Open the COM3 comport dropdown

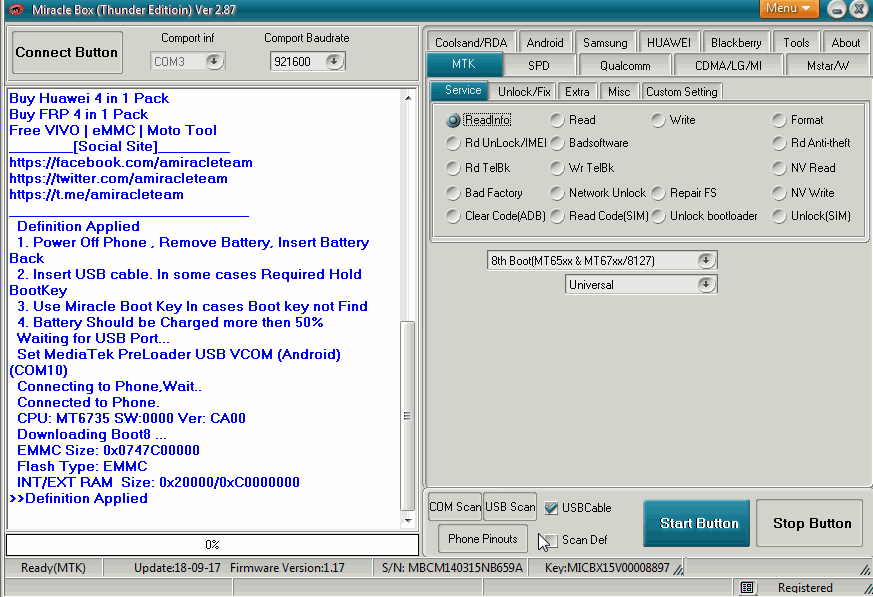214,61
